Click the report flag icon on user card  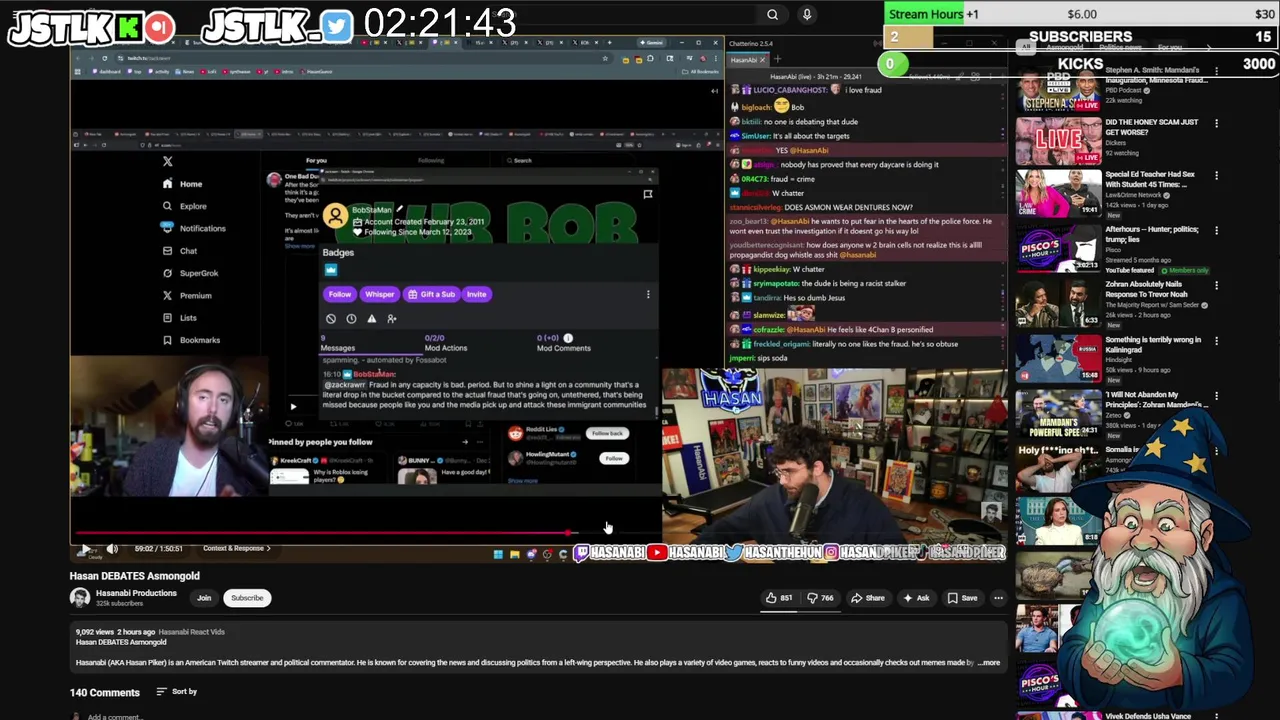(x=648, y=195)
